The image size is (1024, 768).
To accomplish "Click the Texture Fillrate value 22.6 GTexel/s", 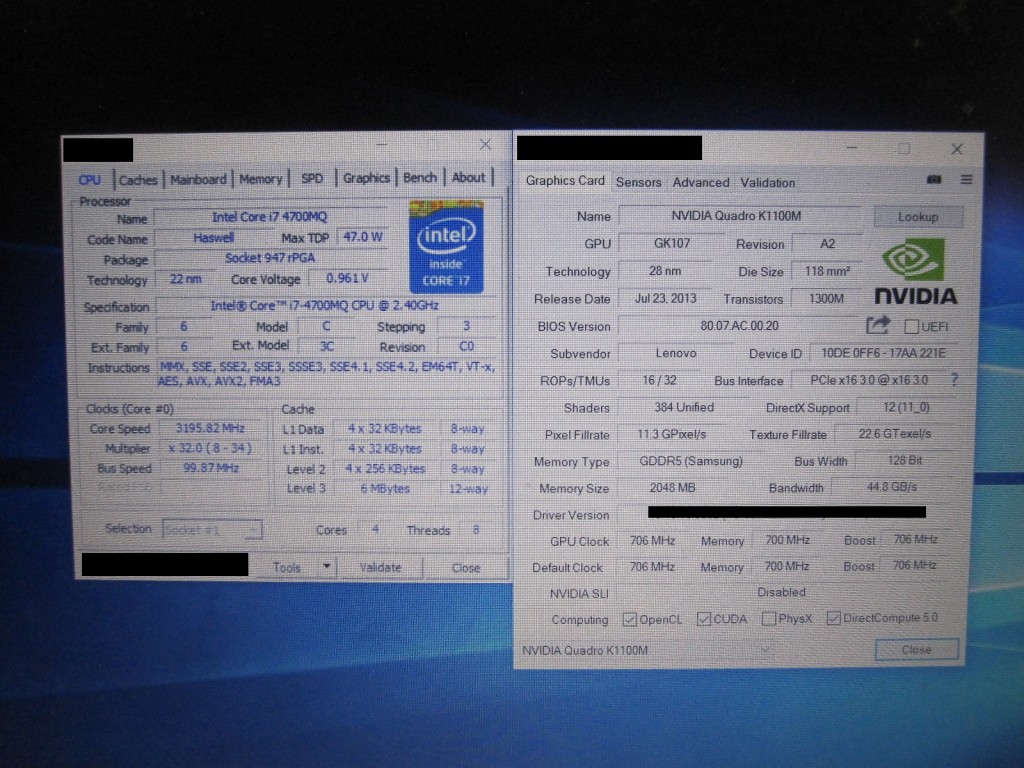I will (x=894, y=434).
